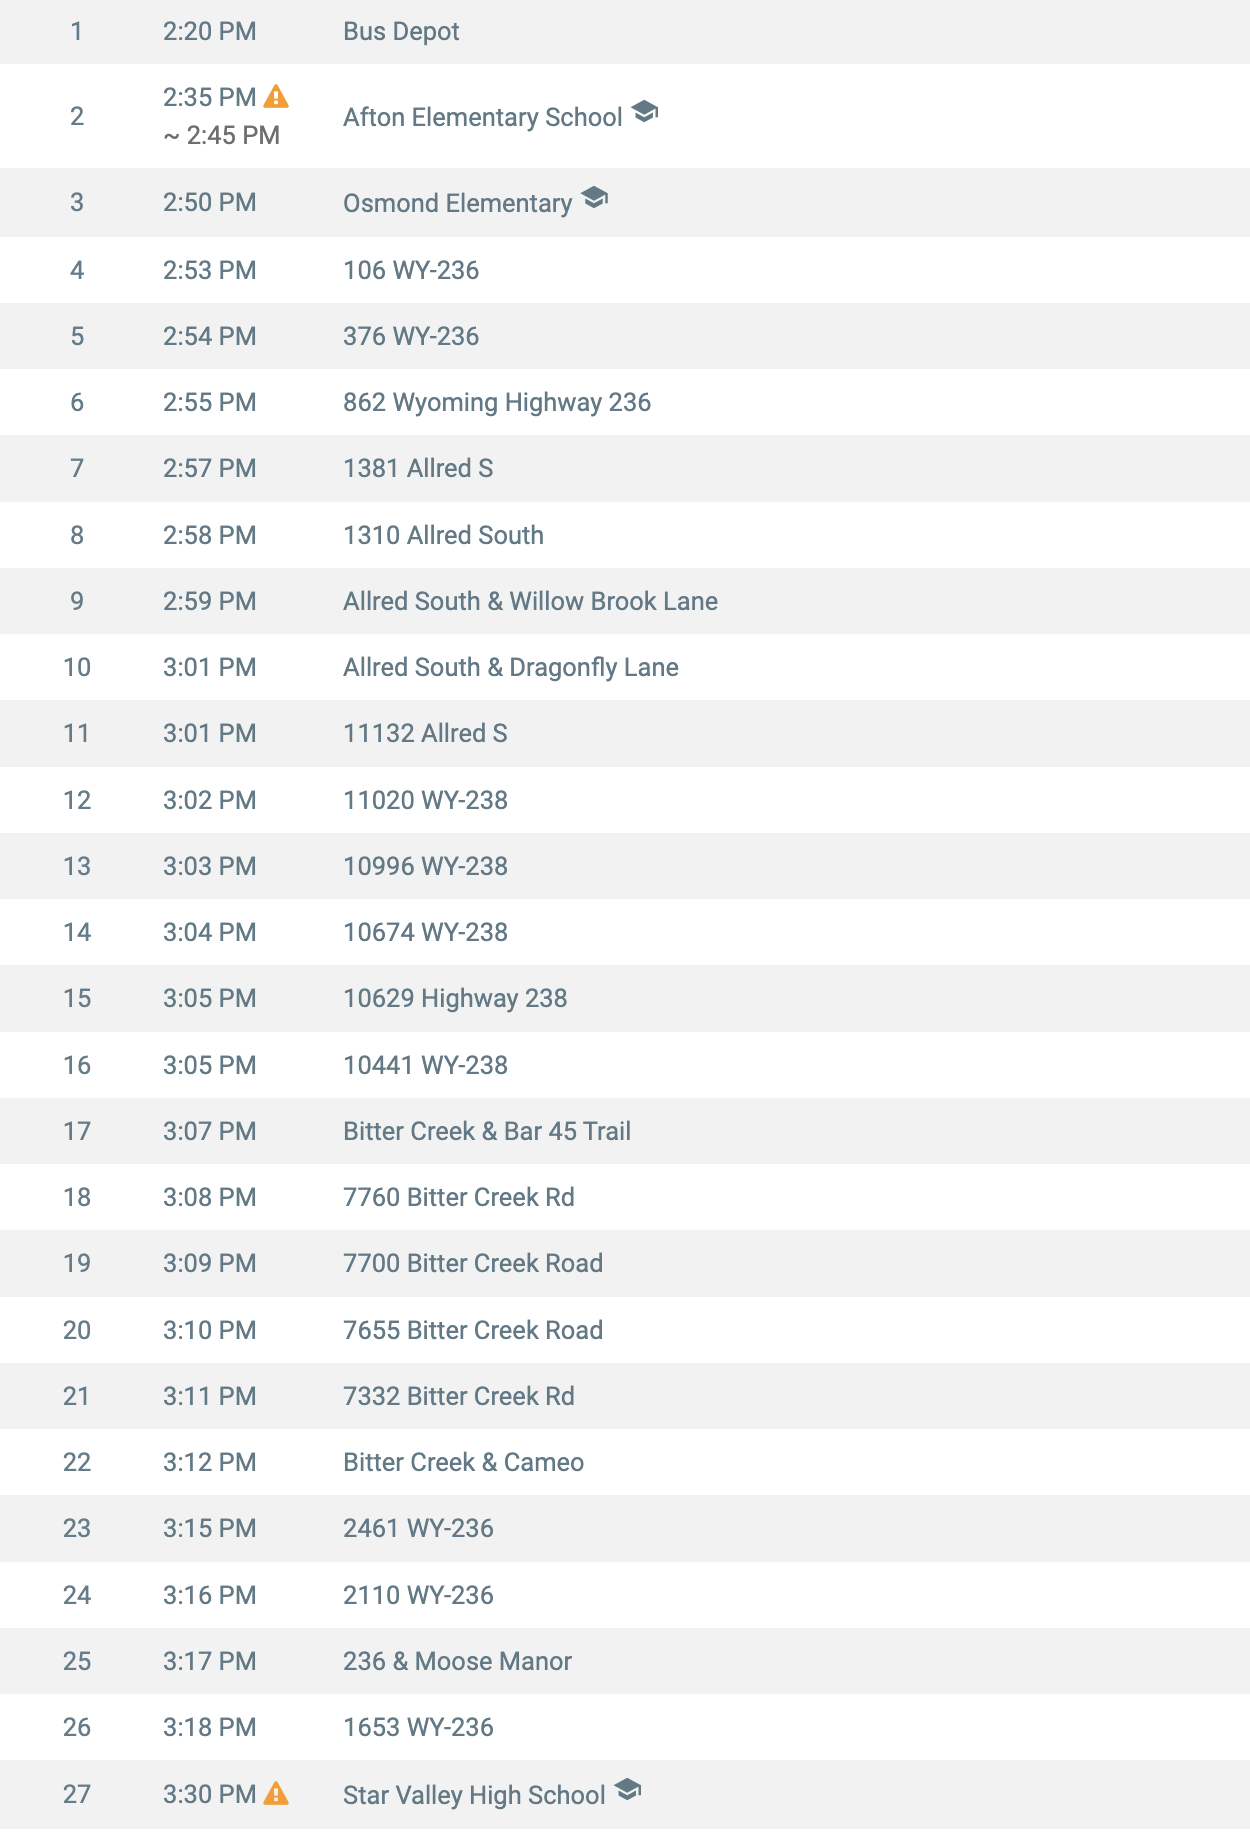The height and width of the screenshot is (1842, 1250).
Task: Click stop number 26 in the list
Action: [77, 1727]
